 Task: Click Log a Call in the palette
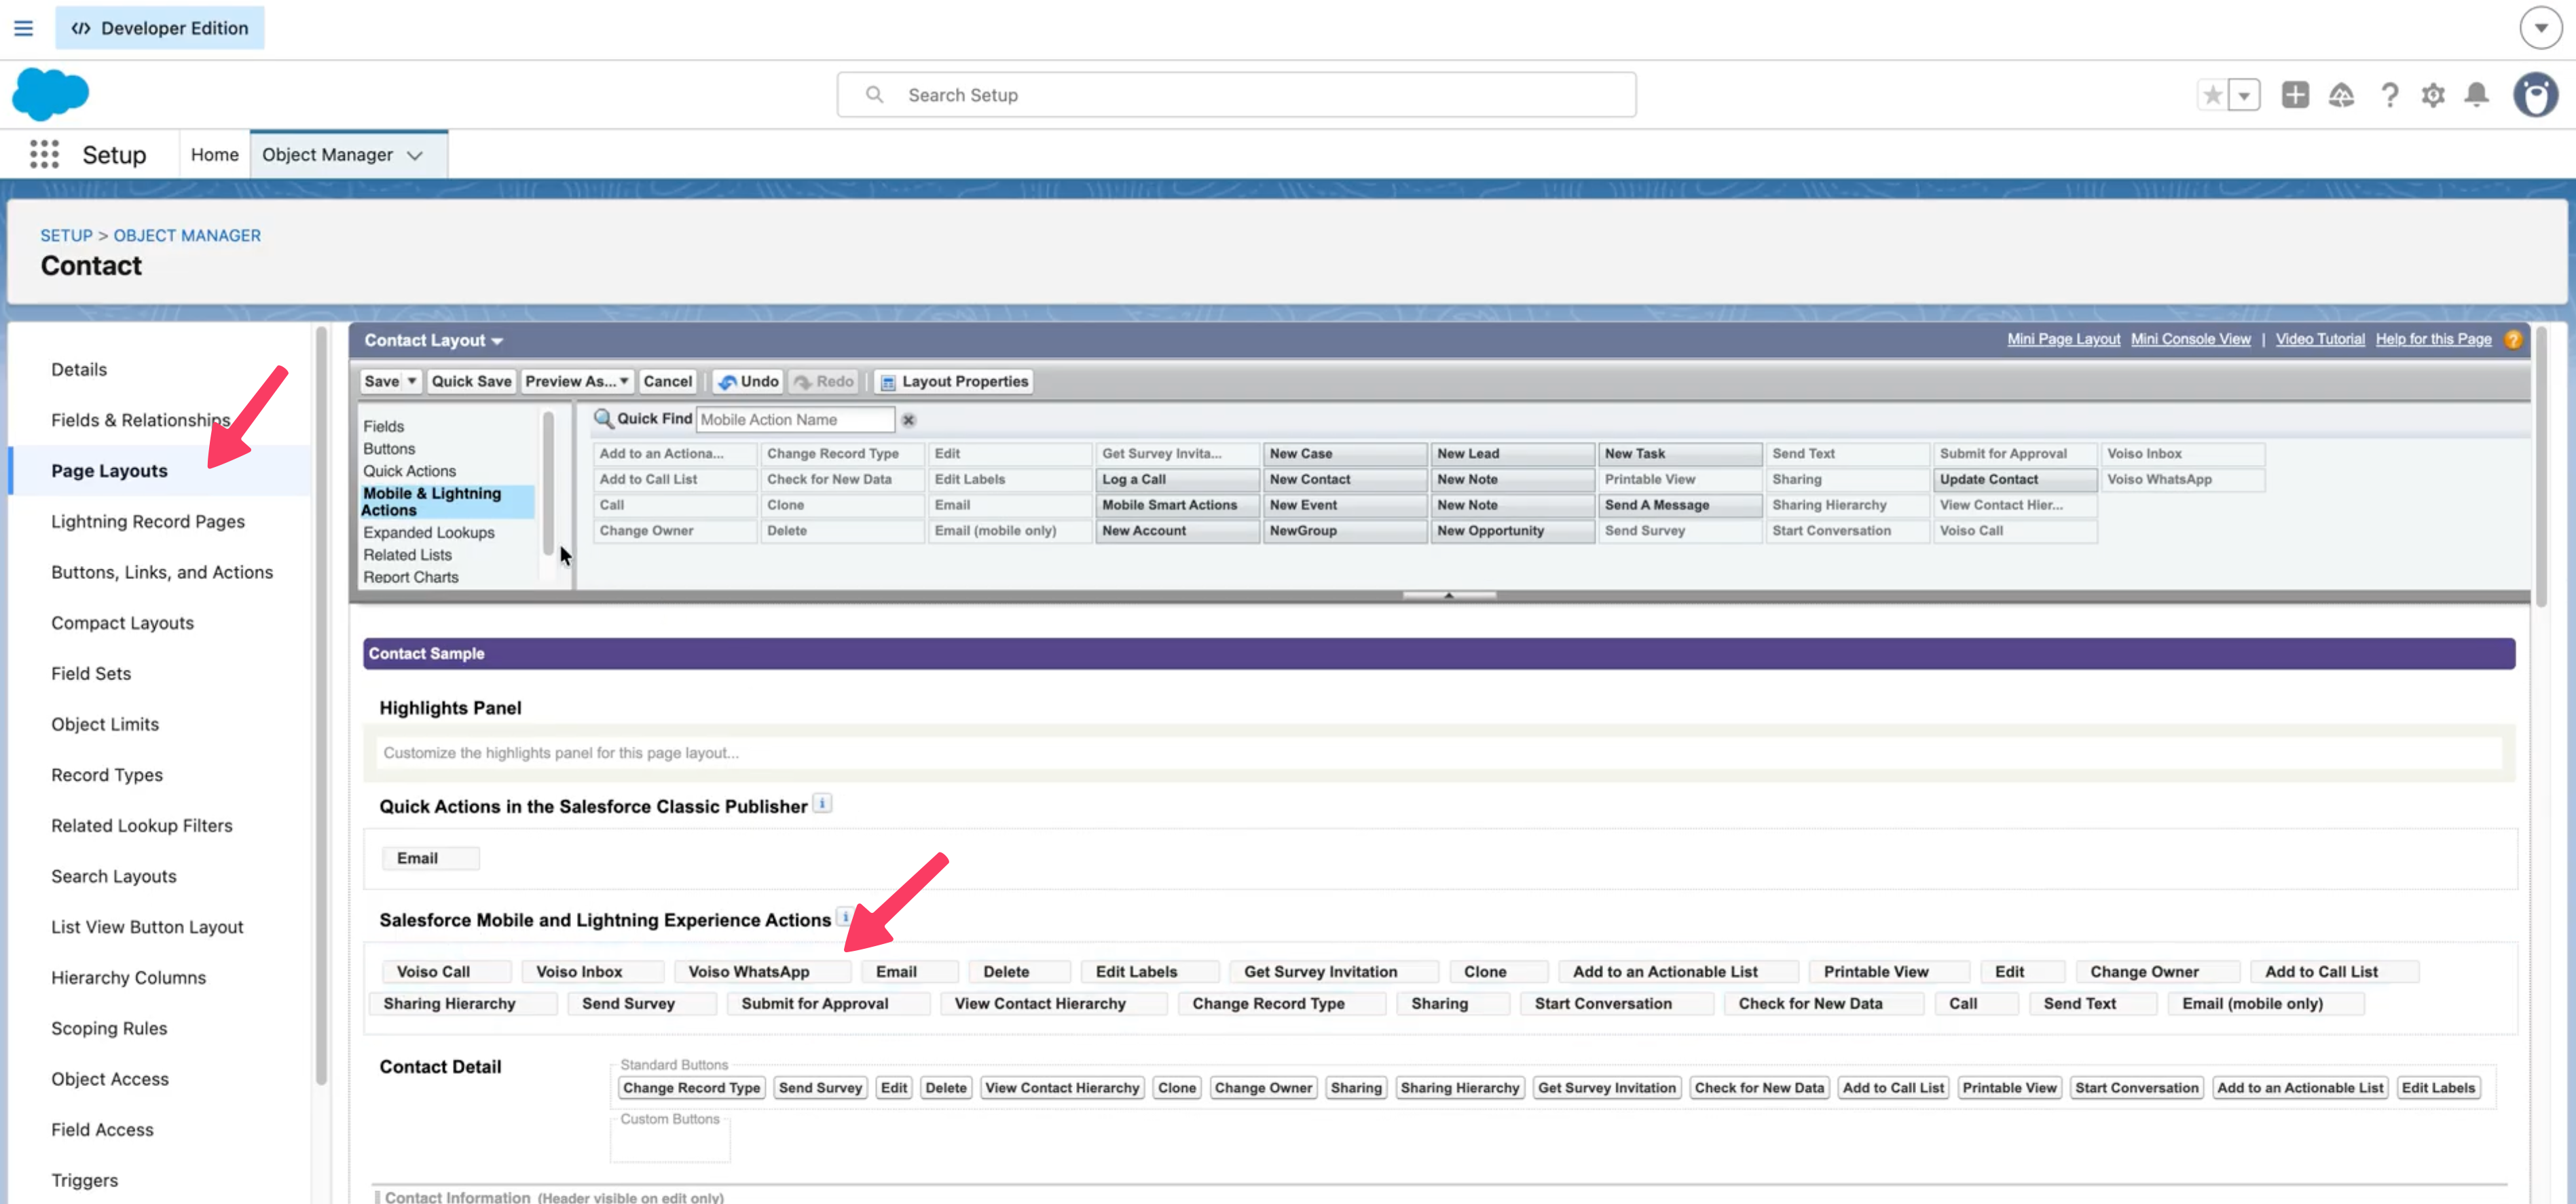[1177, 479]
